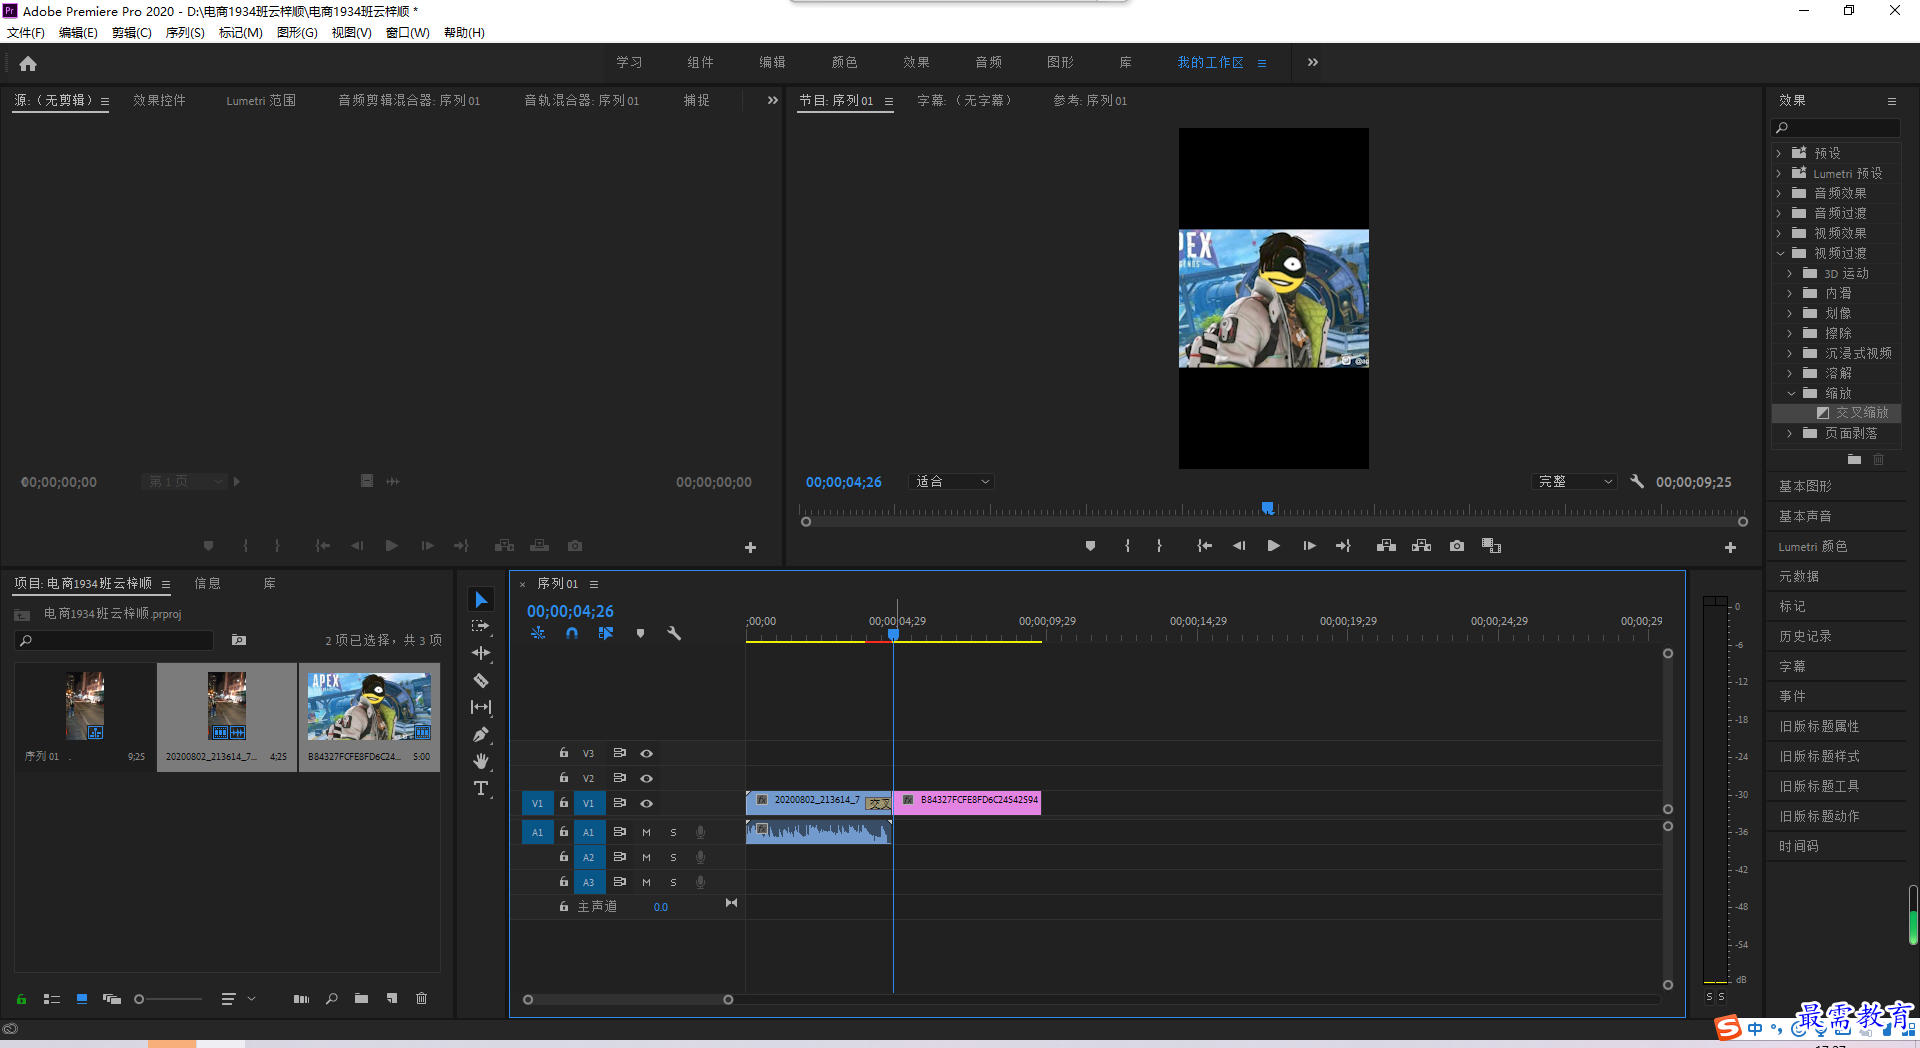Open program monitor settings wrench
The width and height of the screenshot is (1920, 1048).
pyautogui.click(x=1637, y=481)
